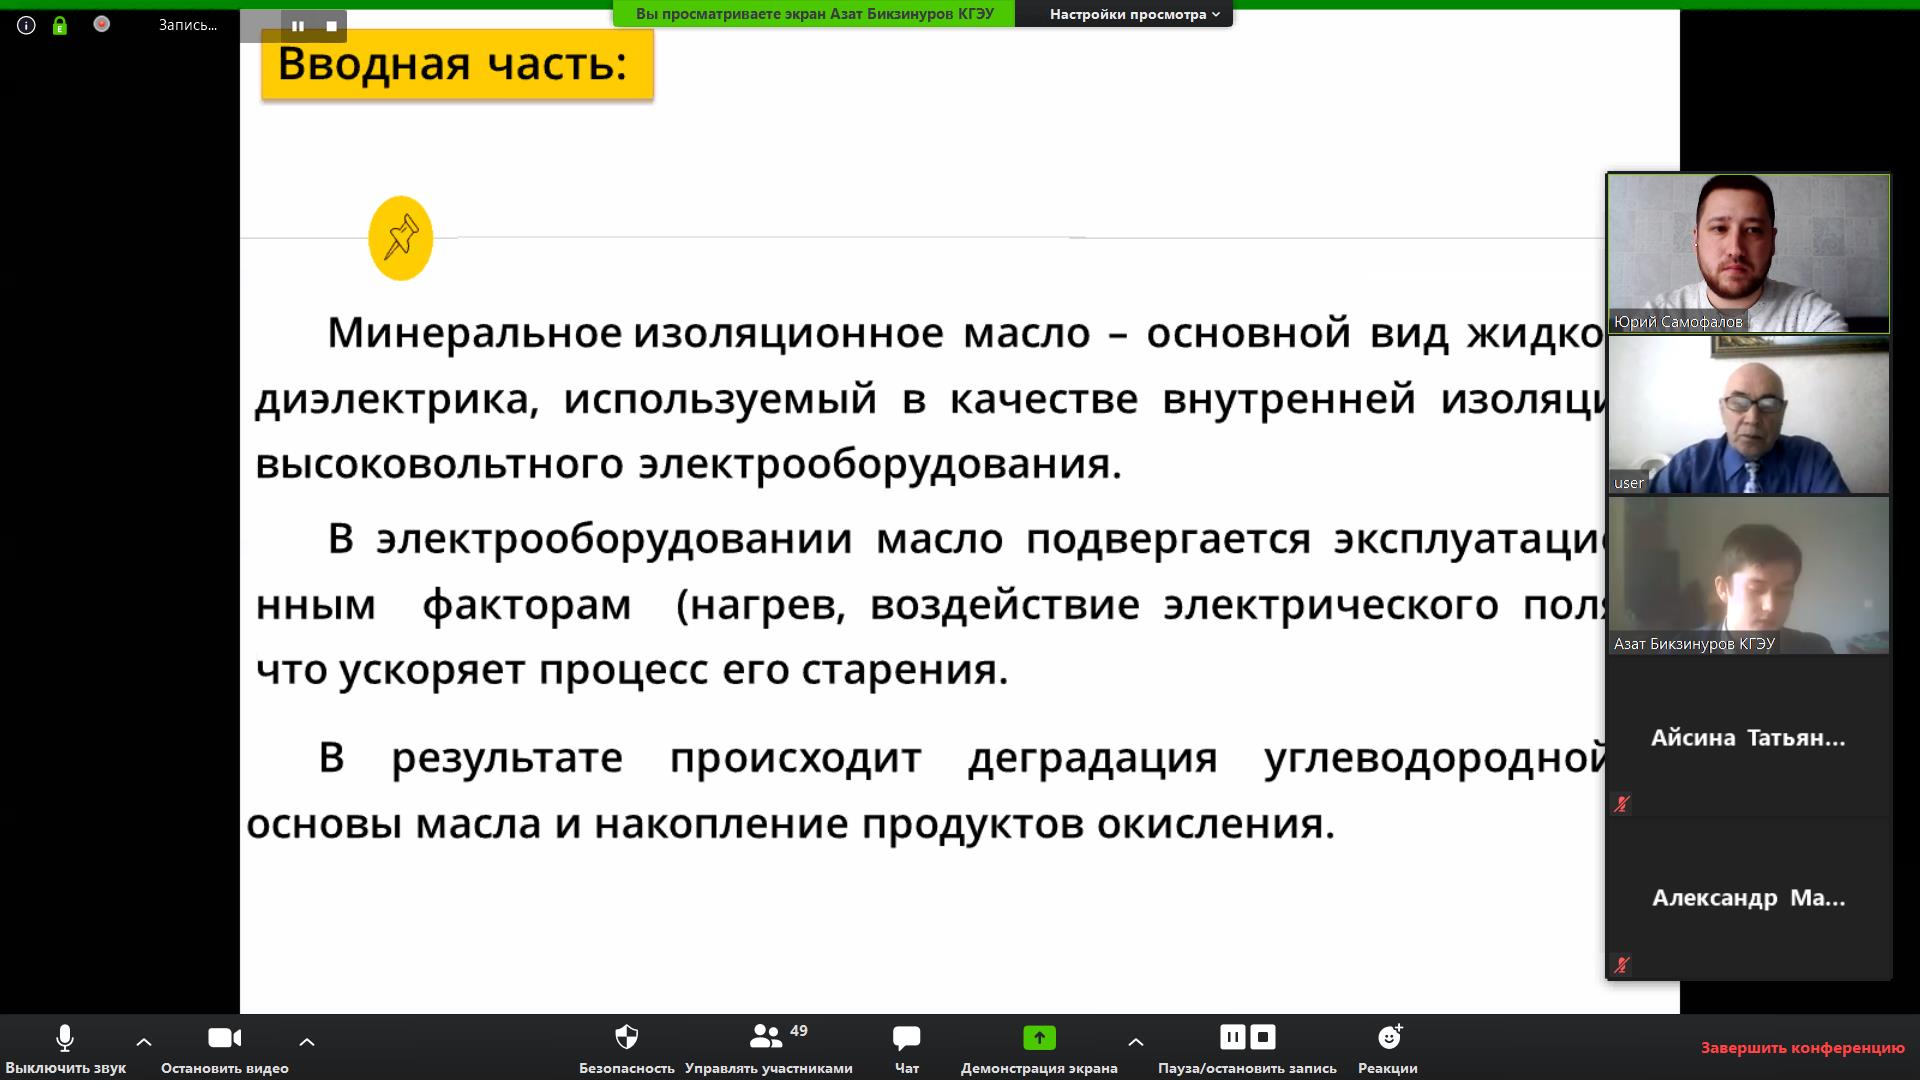Screen dimensions: 1920x1084
Task: Expand share screen options with the caret
Action: coord(1136,1042)
